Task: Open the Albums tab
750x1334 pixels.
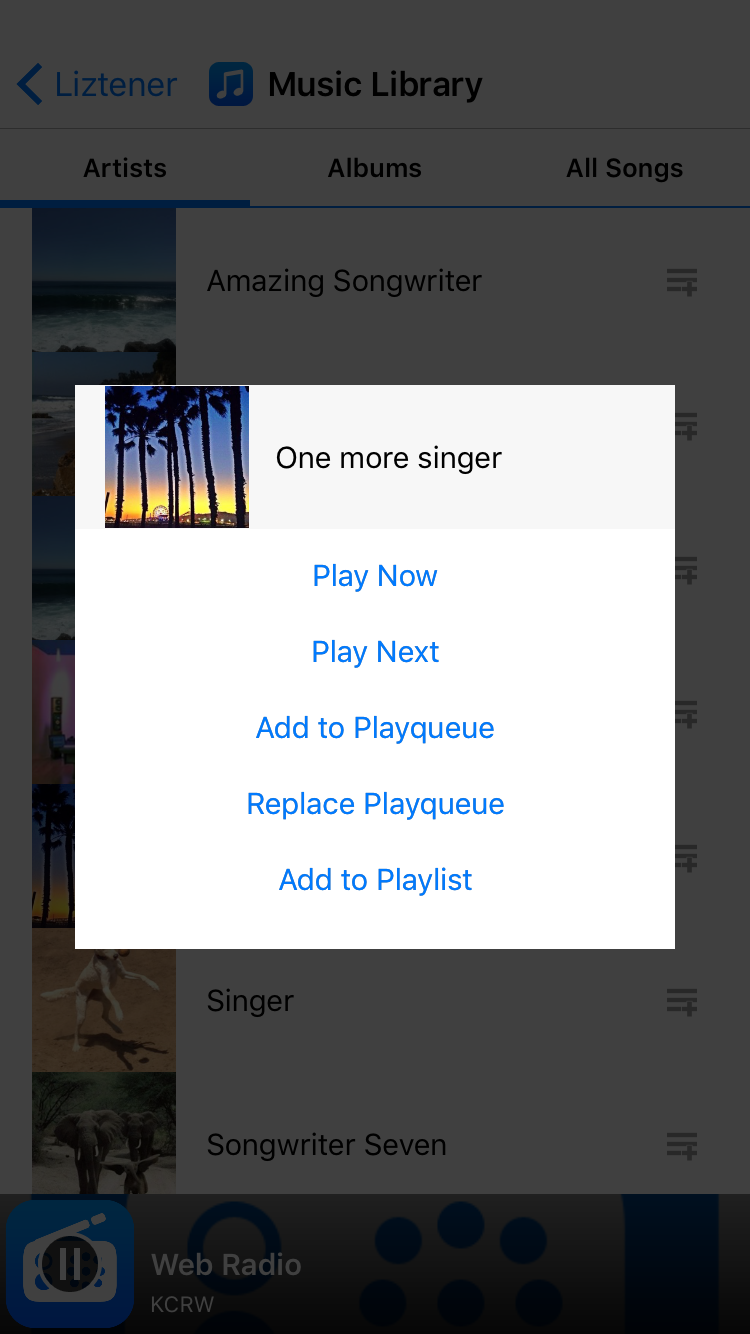Action: (375, 168)
